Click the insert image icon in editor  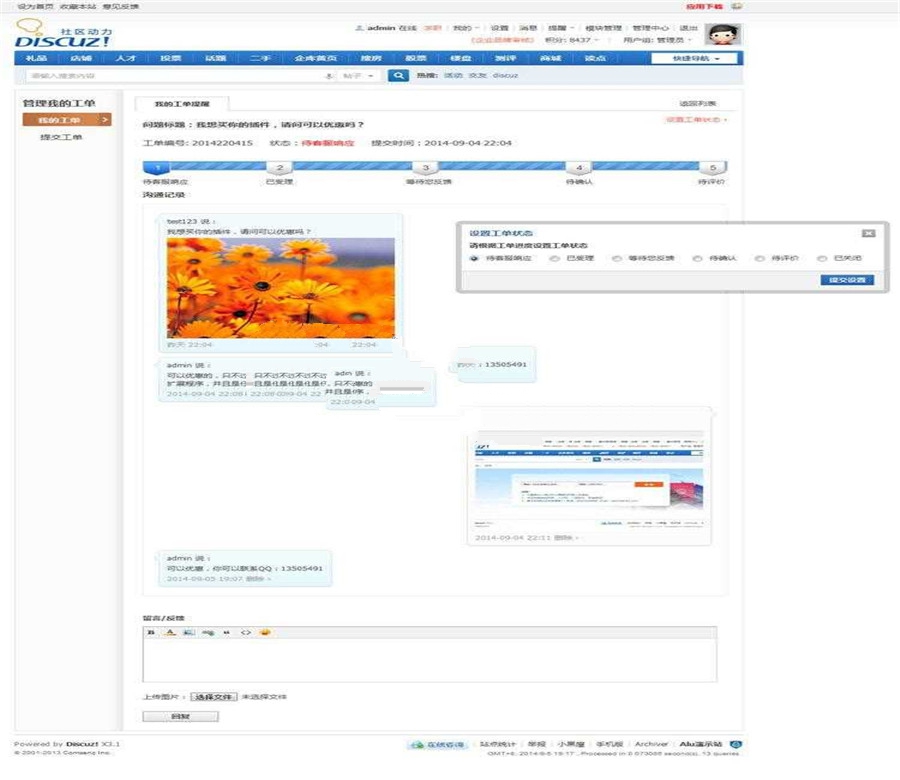[x=189, y=632]
